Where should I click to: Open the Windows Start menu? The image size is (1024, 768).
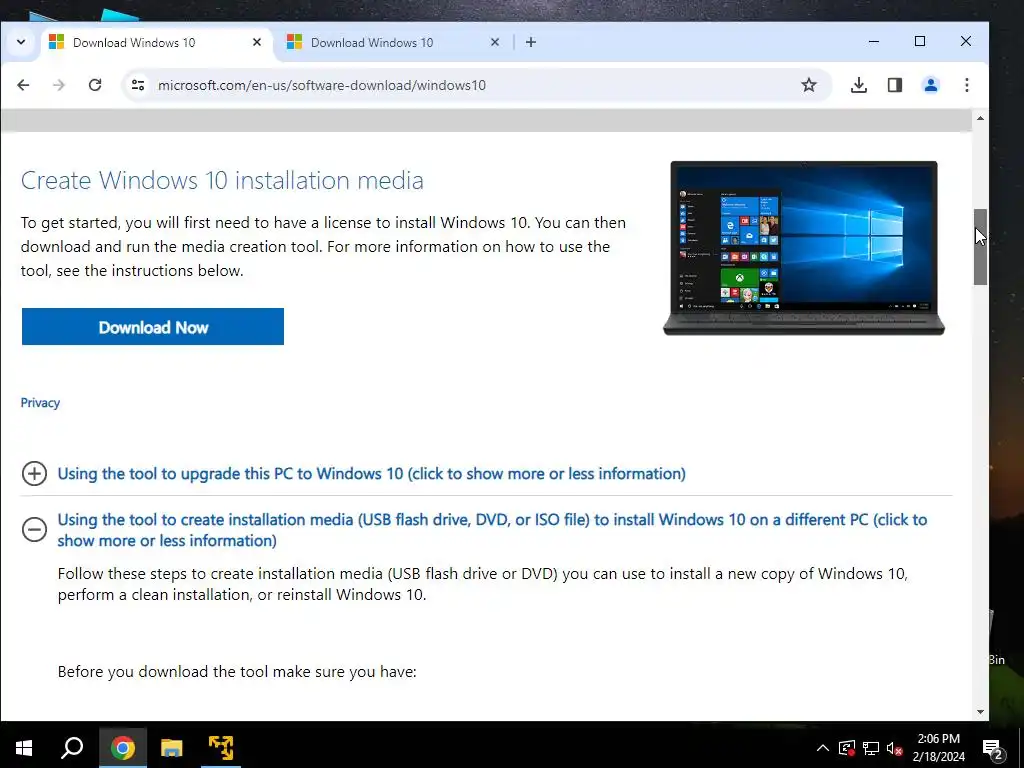tap(24, 748)
